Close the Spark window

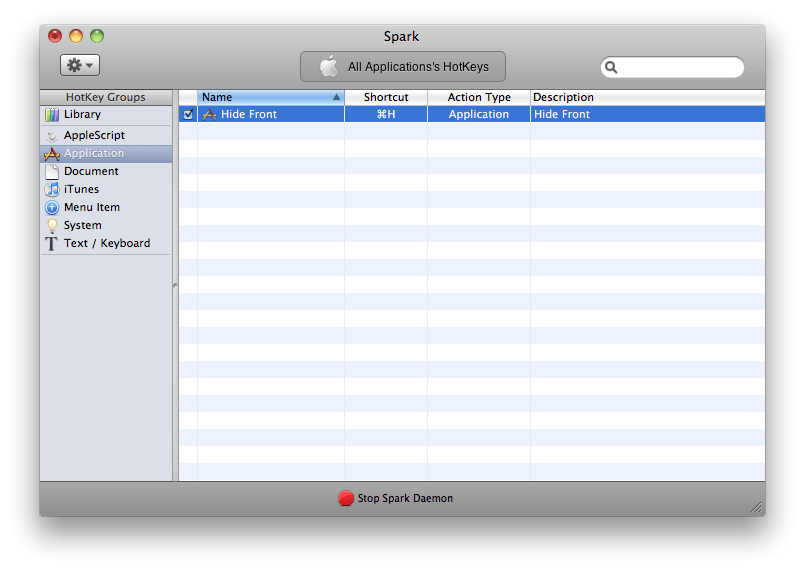pyautogui.click(x=55, y=36)
